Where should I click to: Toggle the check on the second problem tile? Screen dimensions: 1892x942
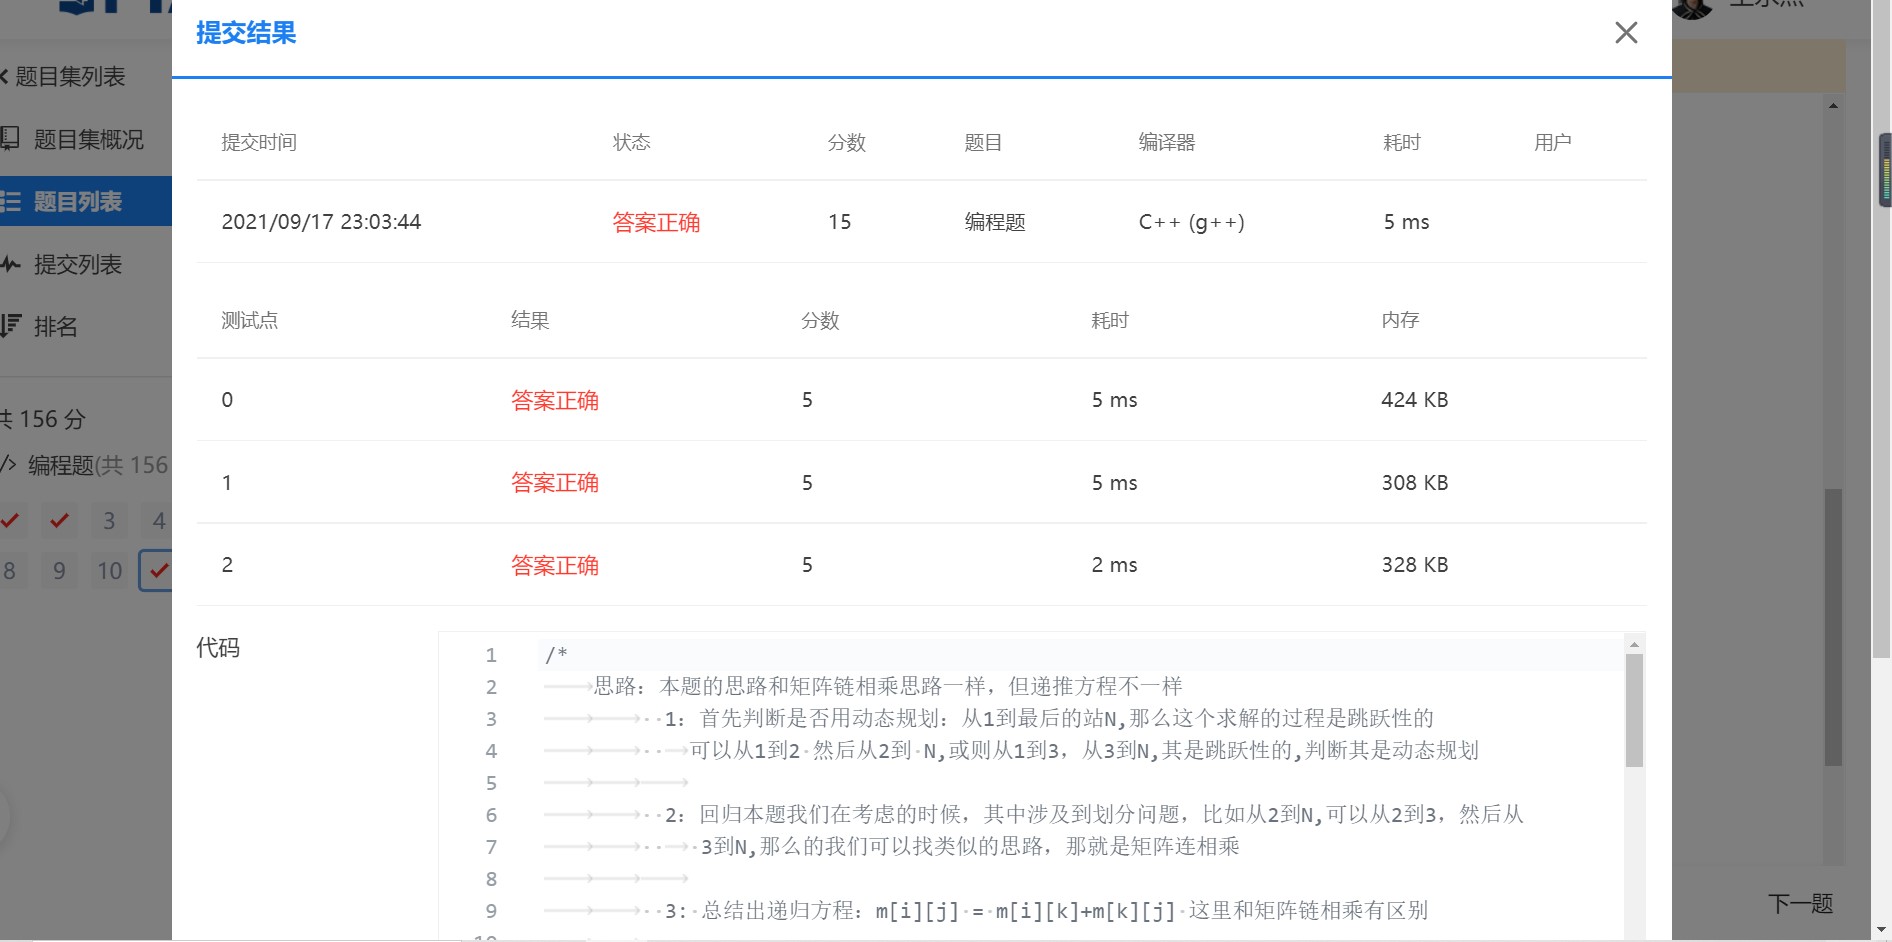click(x=58, y=520)
